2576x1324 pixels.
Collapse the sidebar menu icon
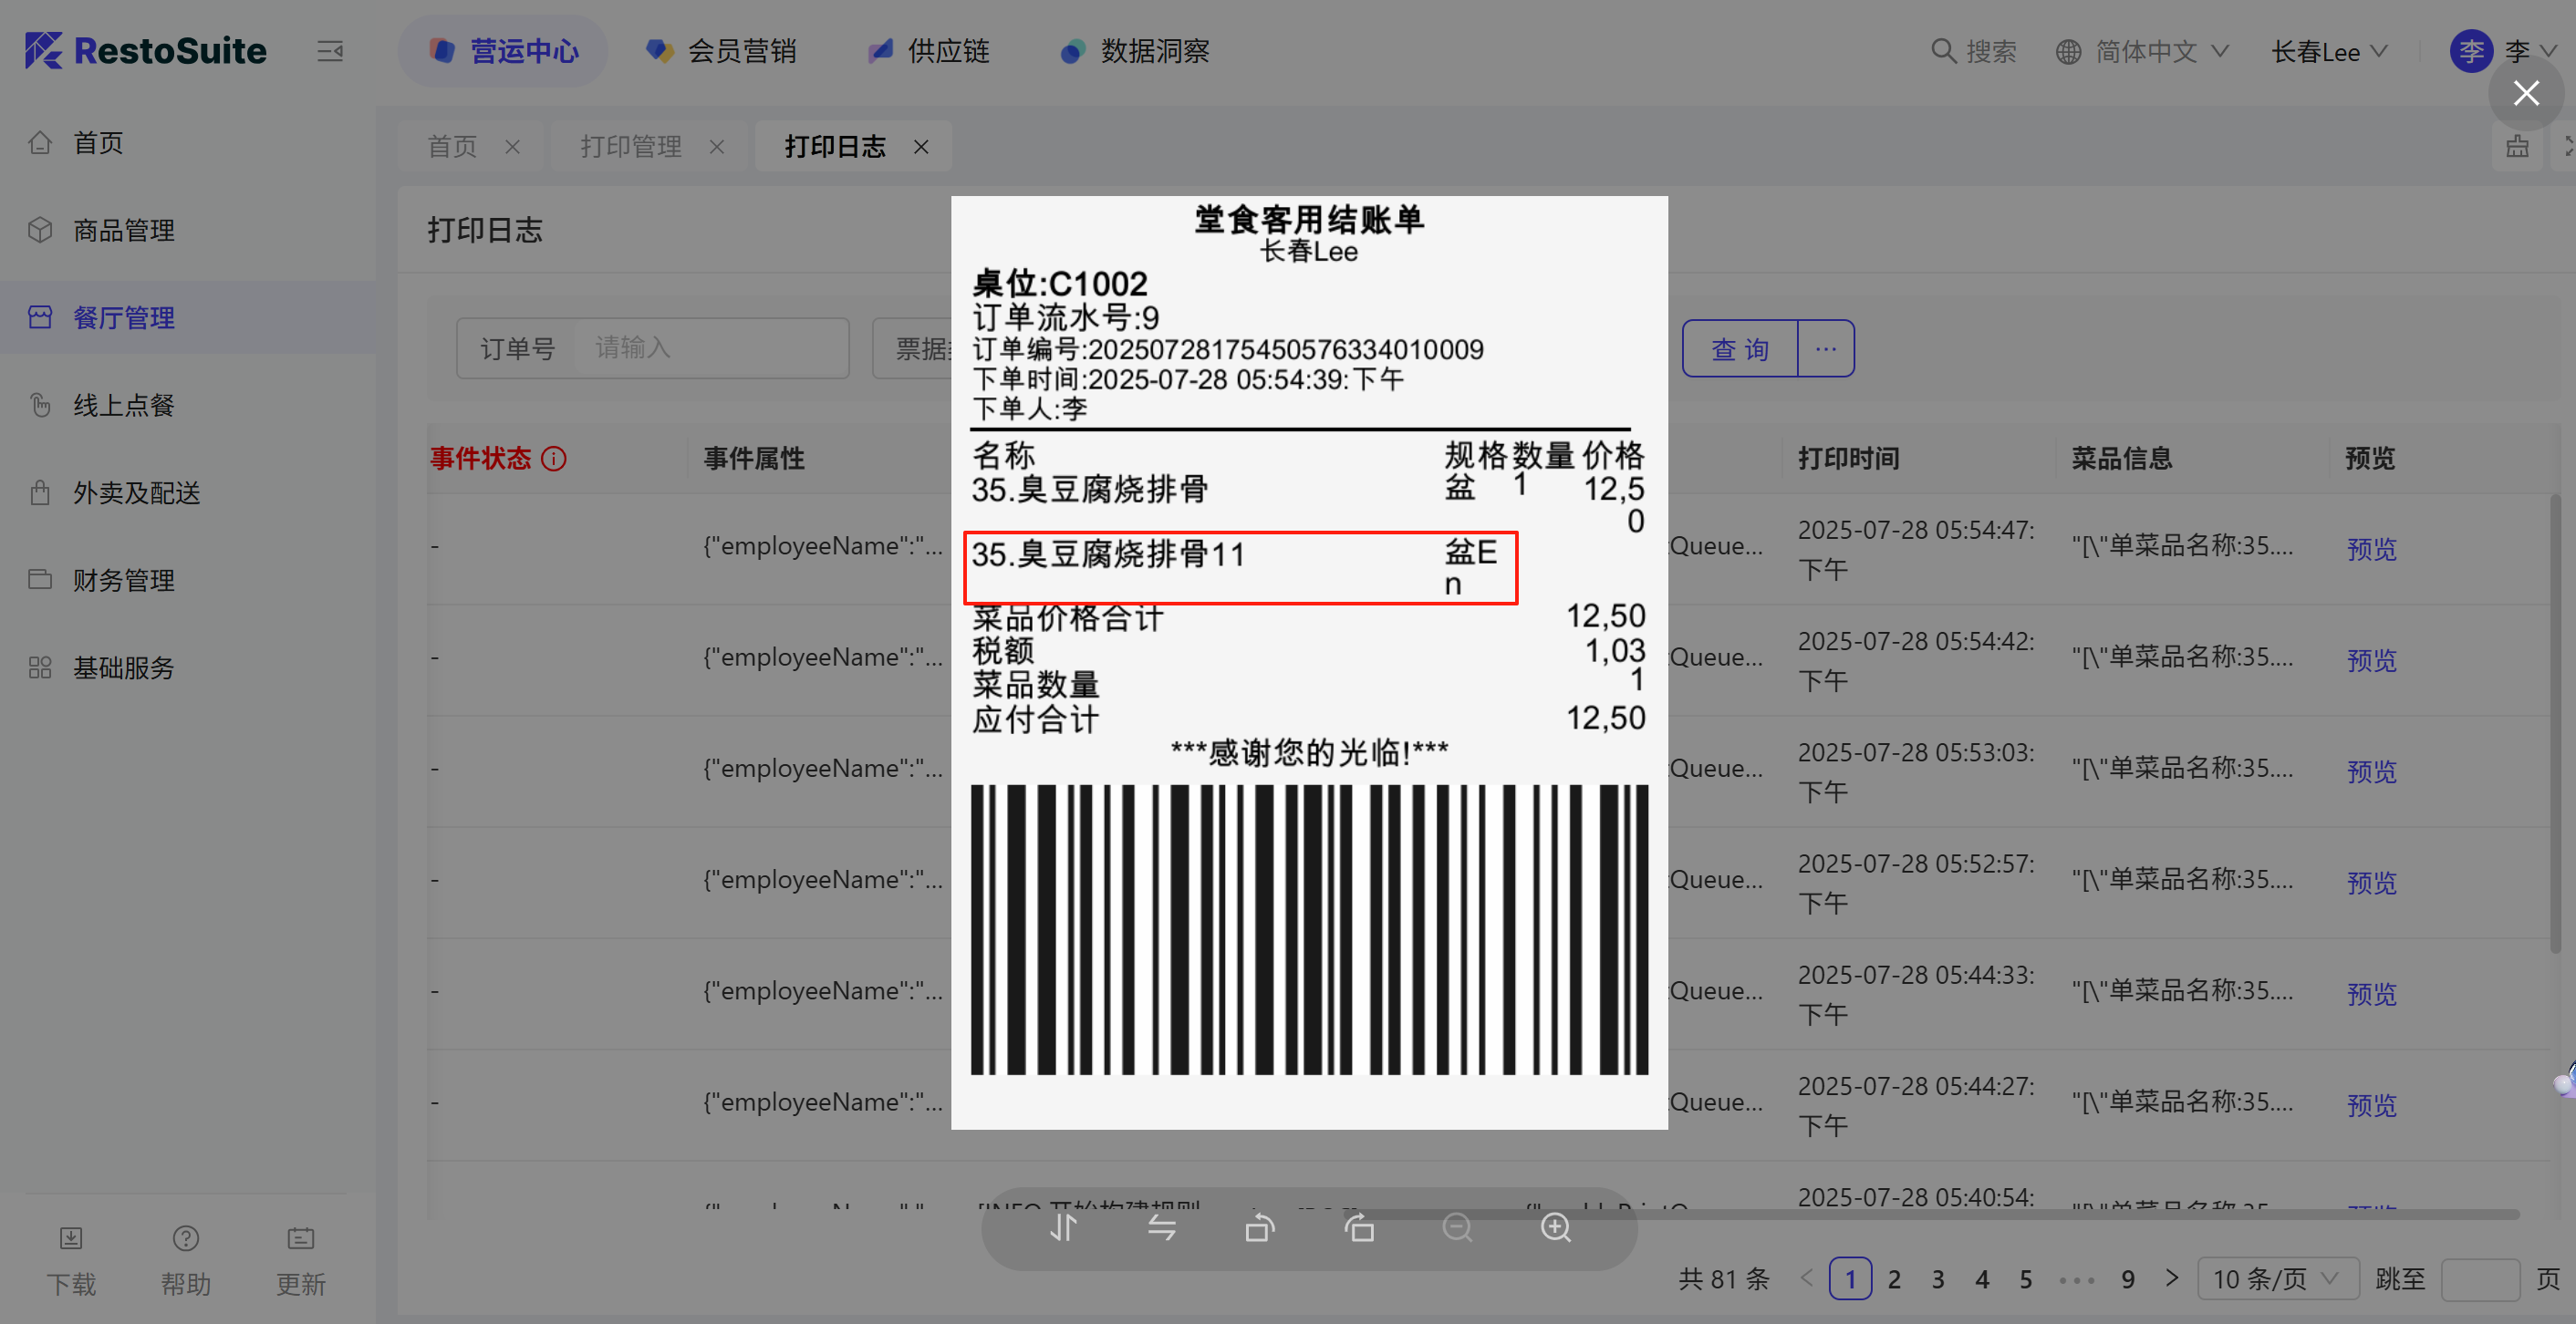coord(330,51)
